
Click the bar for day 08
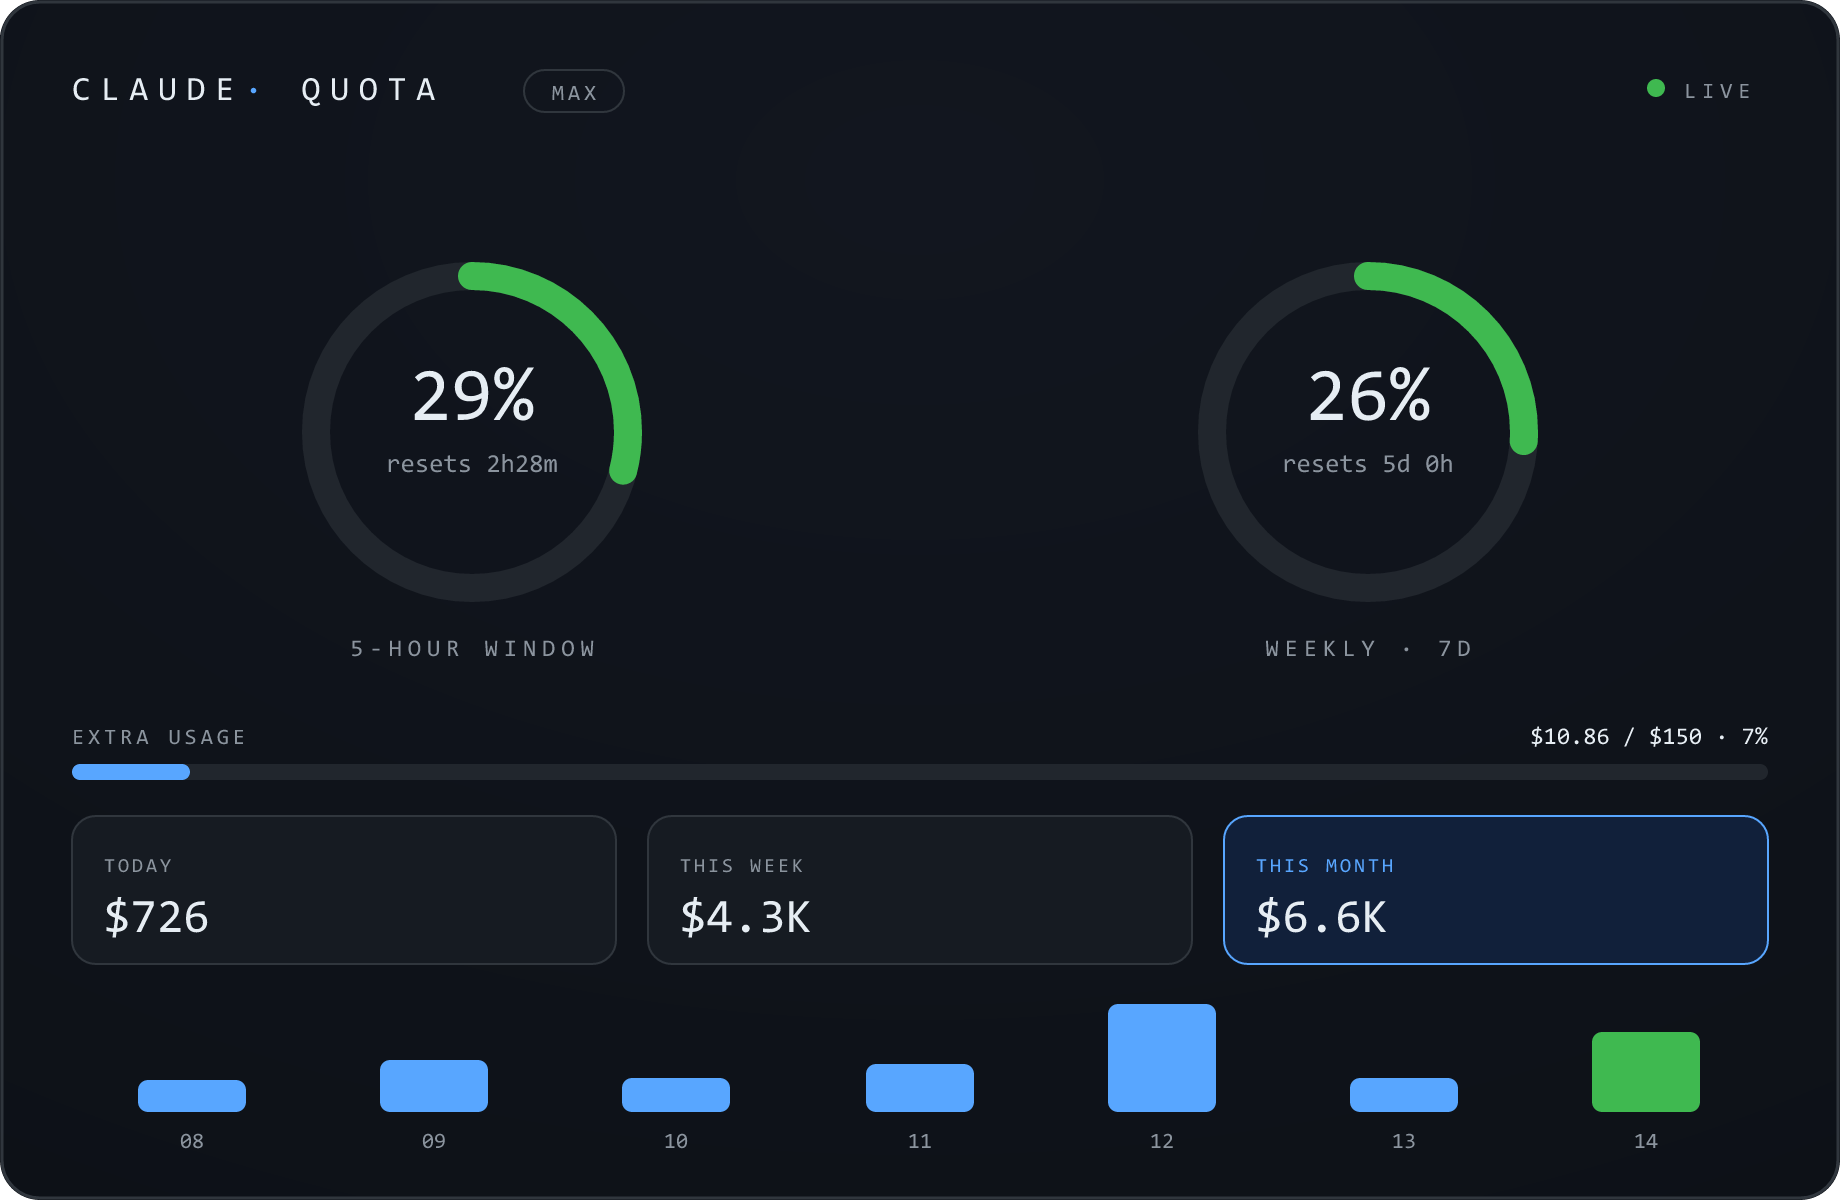coord(192,1096)
